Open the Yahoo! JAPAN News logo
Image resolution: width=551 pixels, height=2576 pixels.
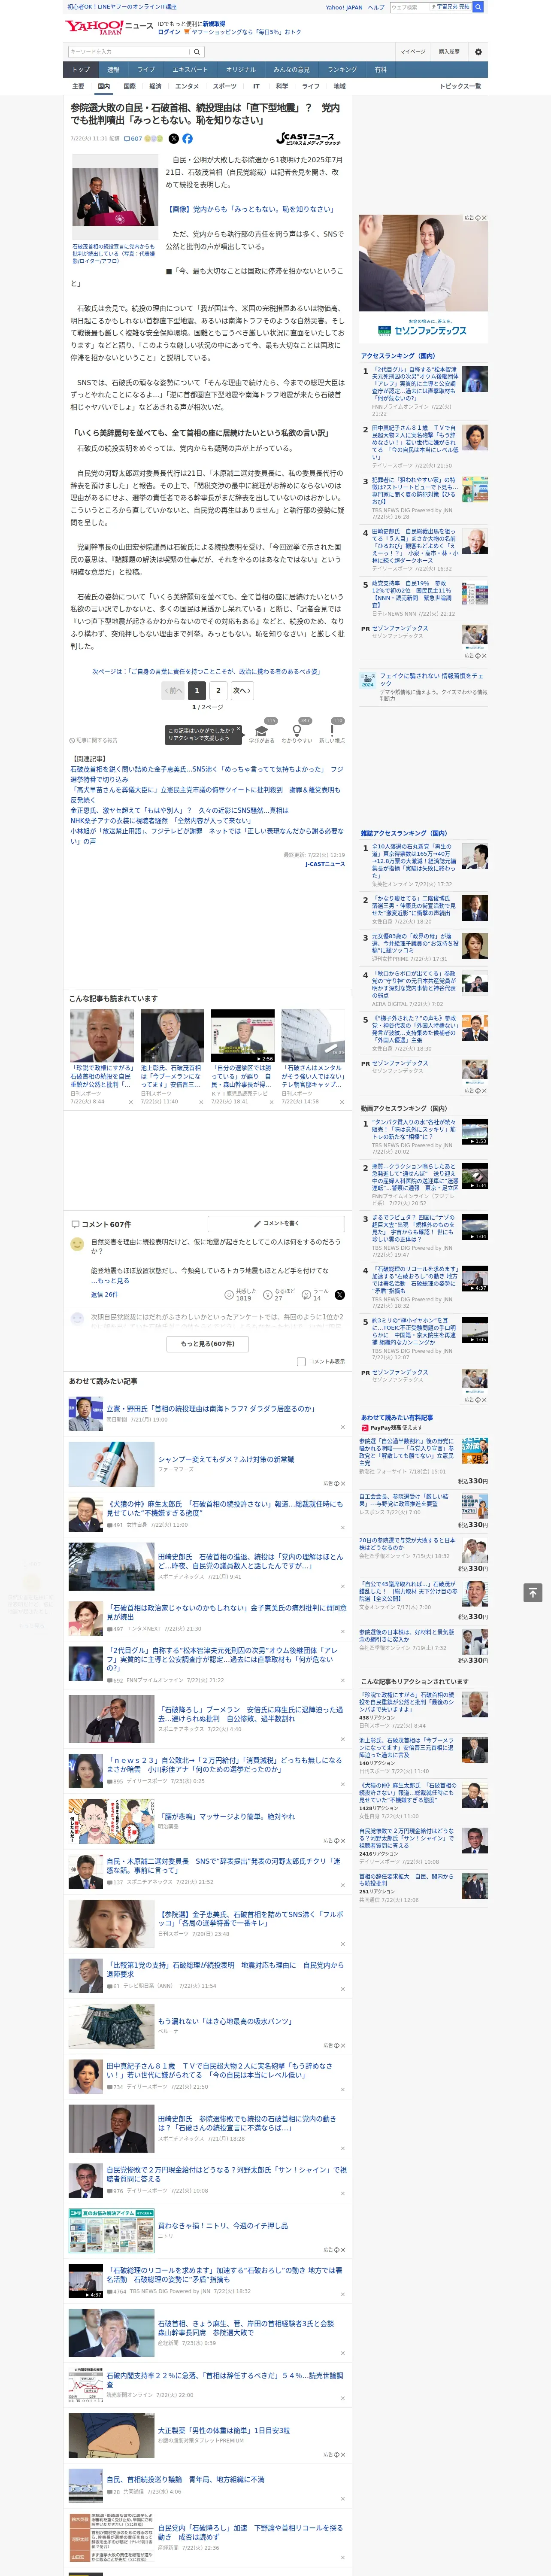(x=109, y=27)
